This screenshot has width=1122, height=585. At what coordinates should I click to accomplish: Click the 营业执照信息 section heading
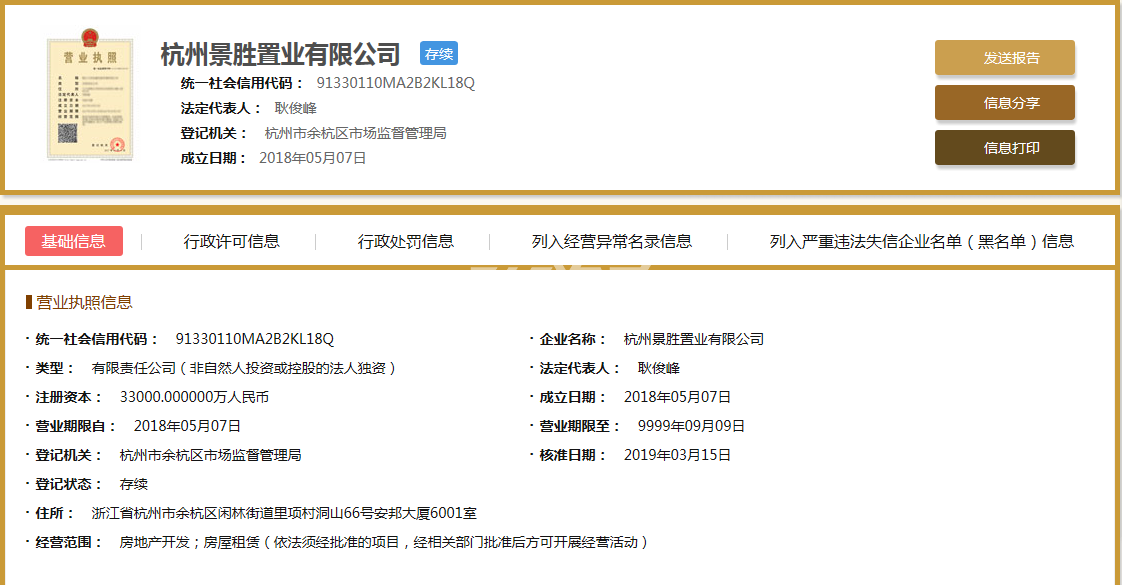point(84,303)
